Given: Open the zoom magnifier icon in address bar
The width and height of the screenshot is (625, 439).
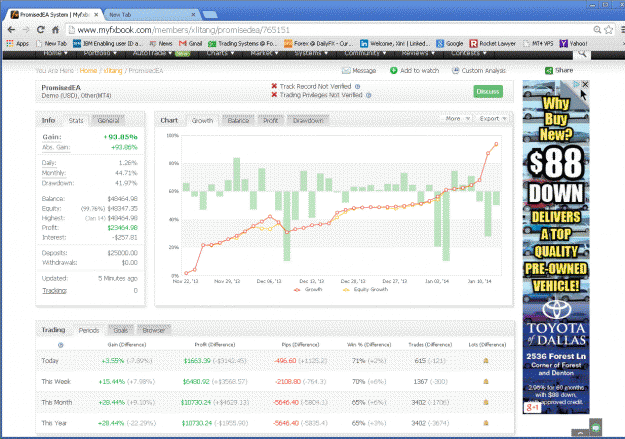Looking at the screenshot, I should (x=597, y=30).
